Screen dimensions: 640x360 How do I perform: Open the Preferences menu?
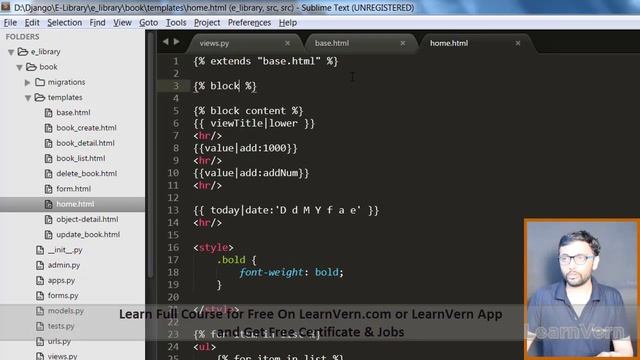pyautogui.click(x=249, y=22)
